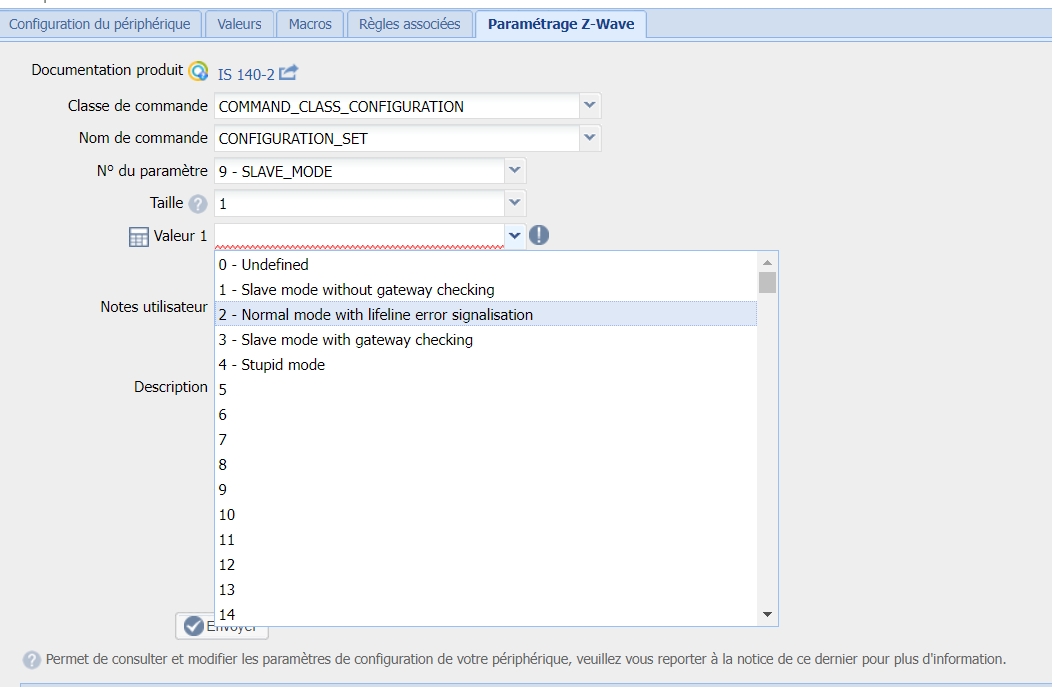Switch to Configuration du périphérique tab
1052x687 pixels.
click(100, 24)
